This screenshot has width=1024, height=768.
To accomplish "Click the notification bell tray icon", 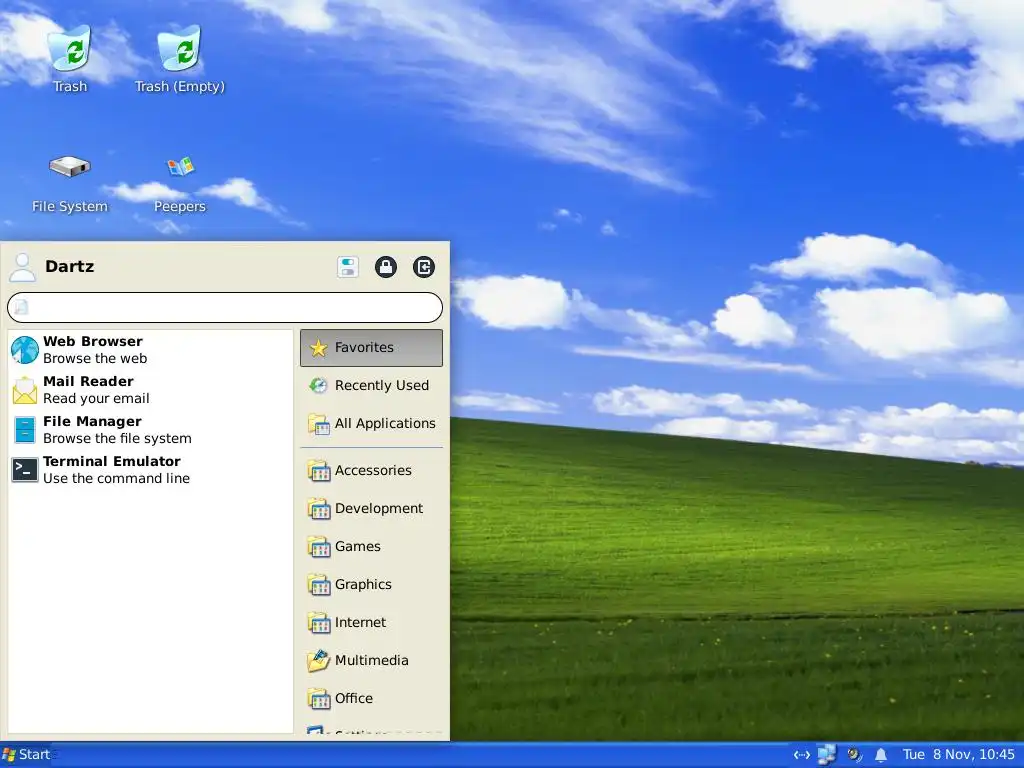I will pyautogui.click(x=881, y=755).
